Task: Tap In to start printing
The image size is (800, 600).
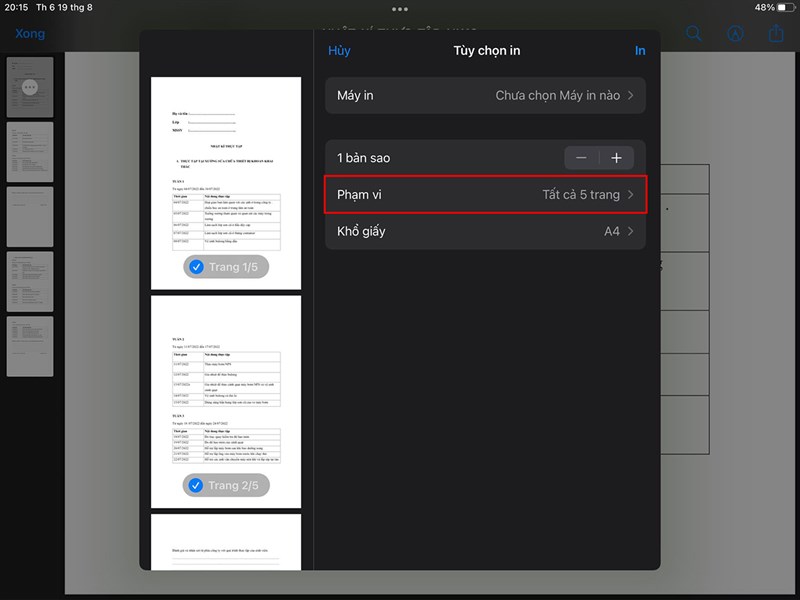Action: pos(639,50)
